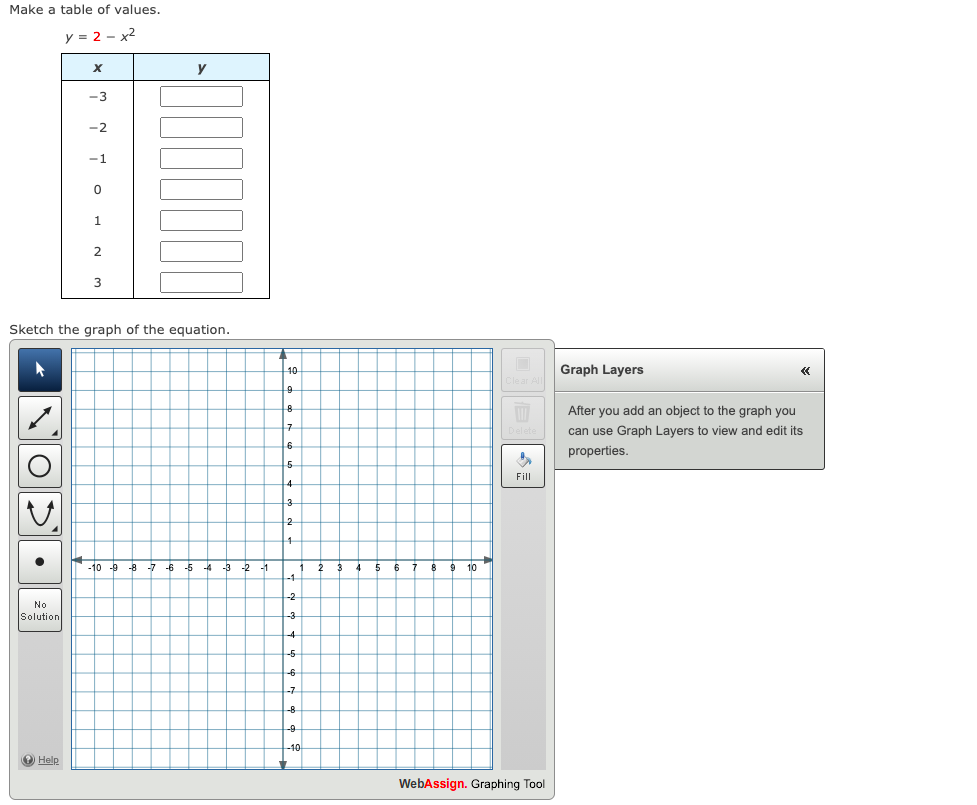This screenshot has width=977, height=805.
Task: Click the x column header
Action: click(97, 67)
